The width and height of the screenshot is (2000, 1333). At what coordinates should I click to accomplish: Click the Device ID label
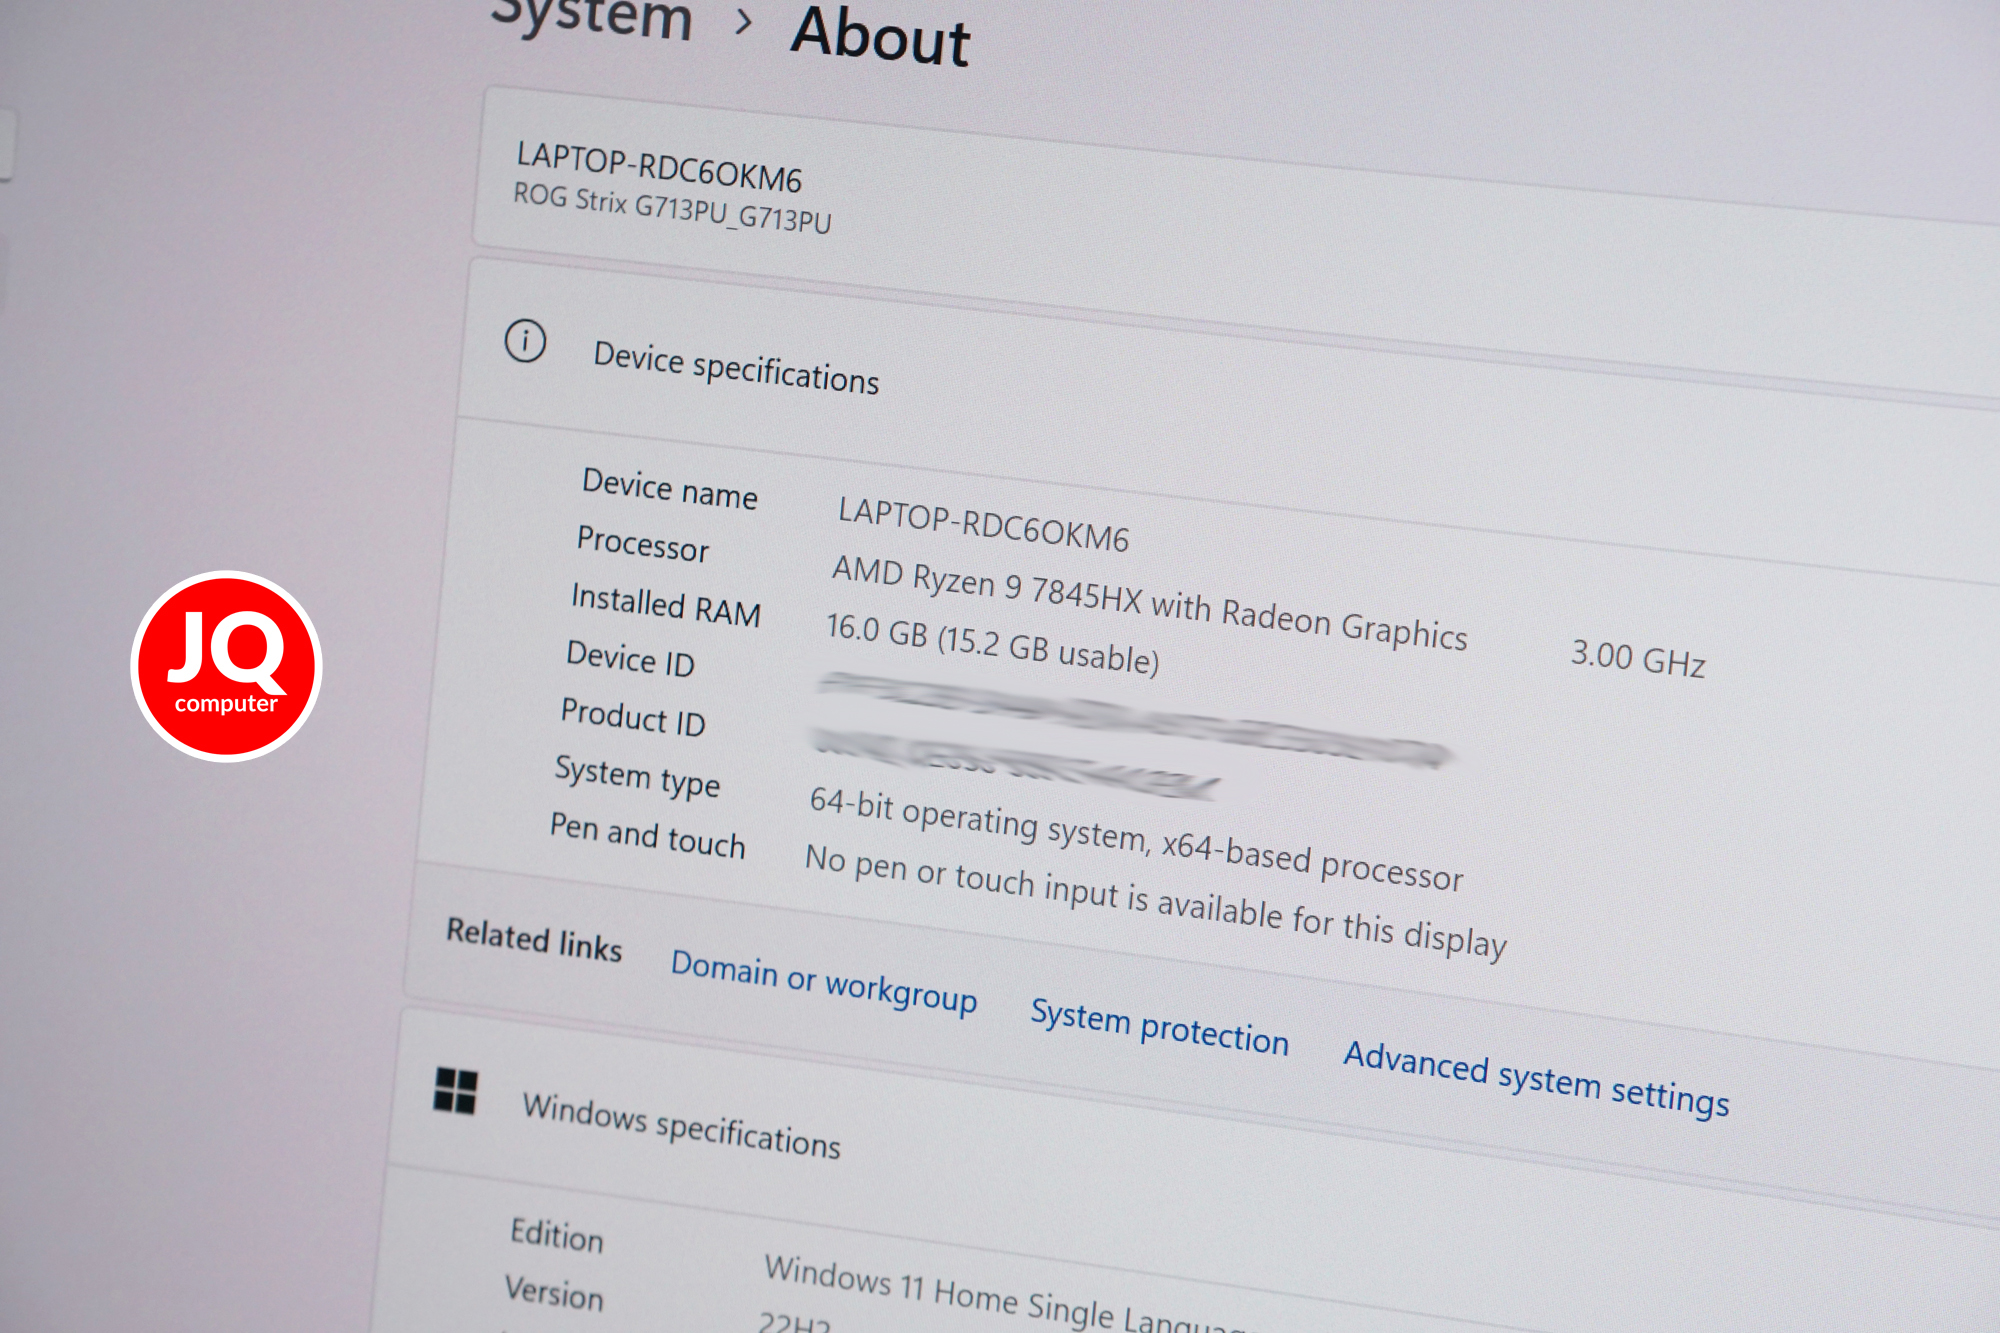630,658
